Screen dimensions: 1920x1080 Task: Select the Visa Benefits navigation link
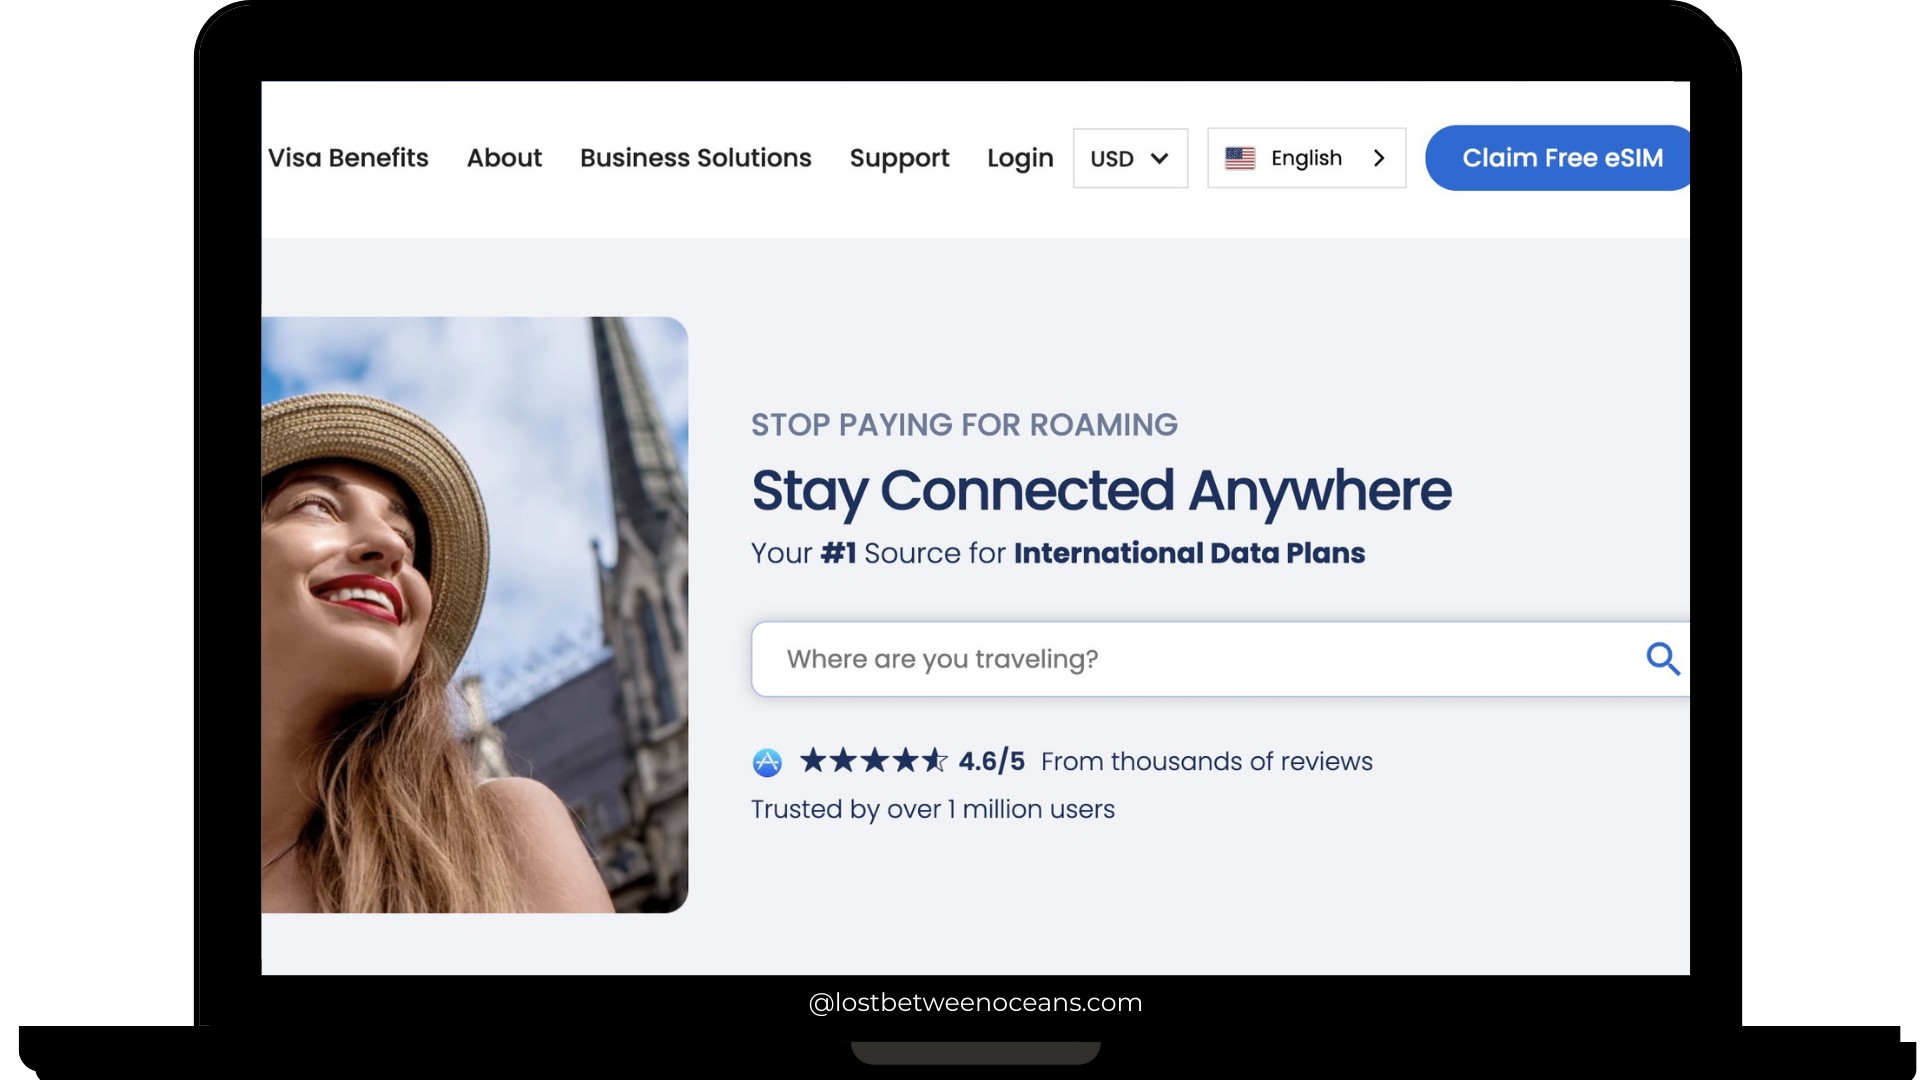(x=348, y=157)
